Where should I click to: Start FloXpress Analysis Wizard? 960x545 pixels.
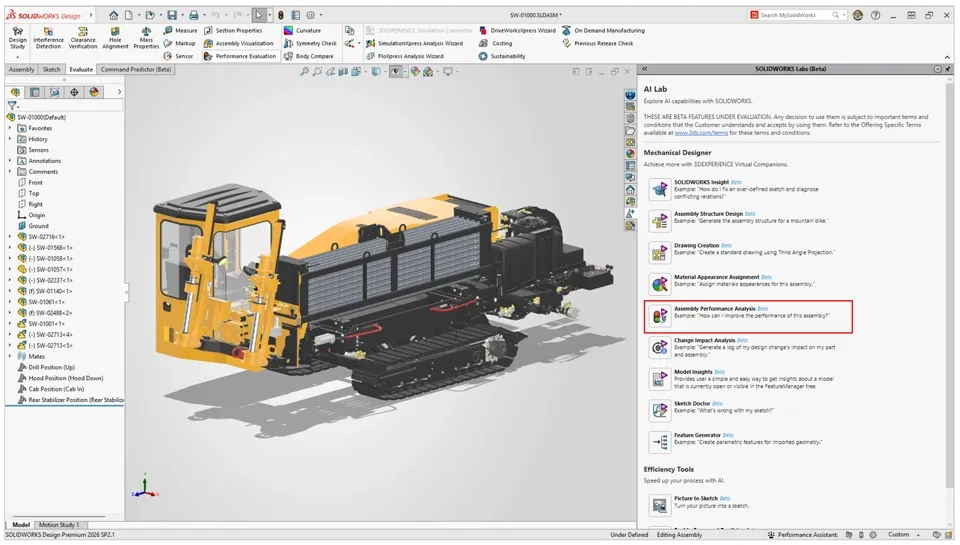[405, 56]
